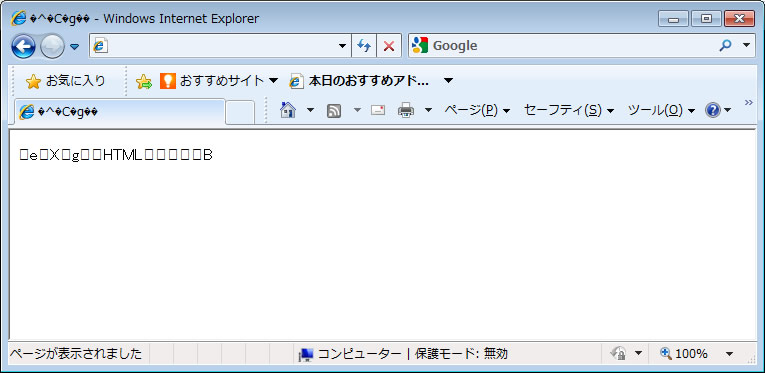Click the computer zone icon in status bar
This screenshot has height=373, width=765.
tap(305, 354)
